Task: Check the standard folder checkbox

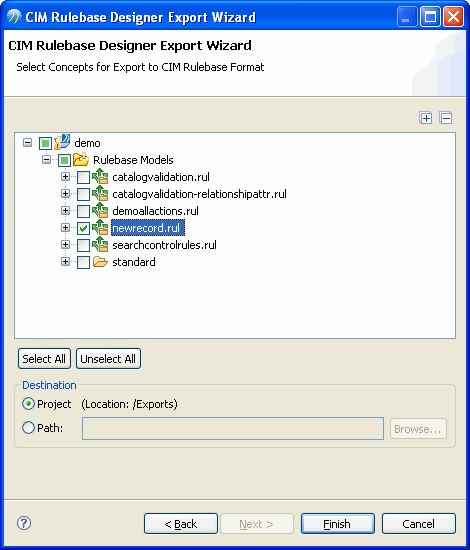Action: click(x=83, y=262)
